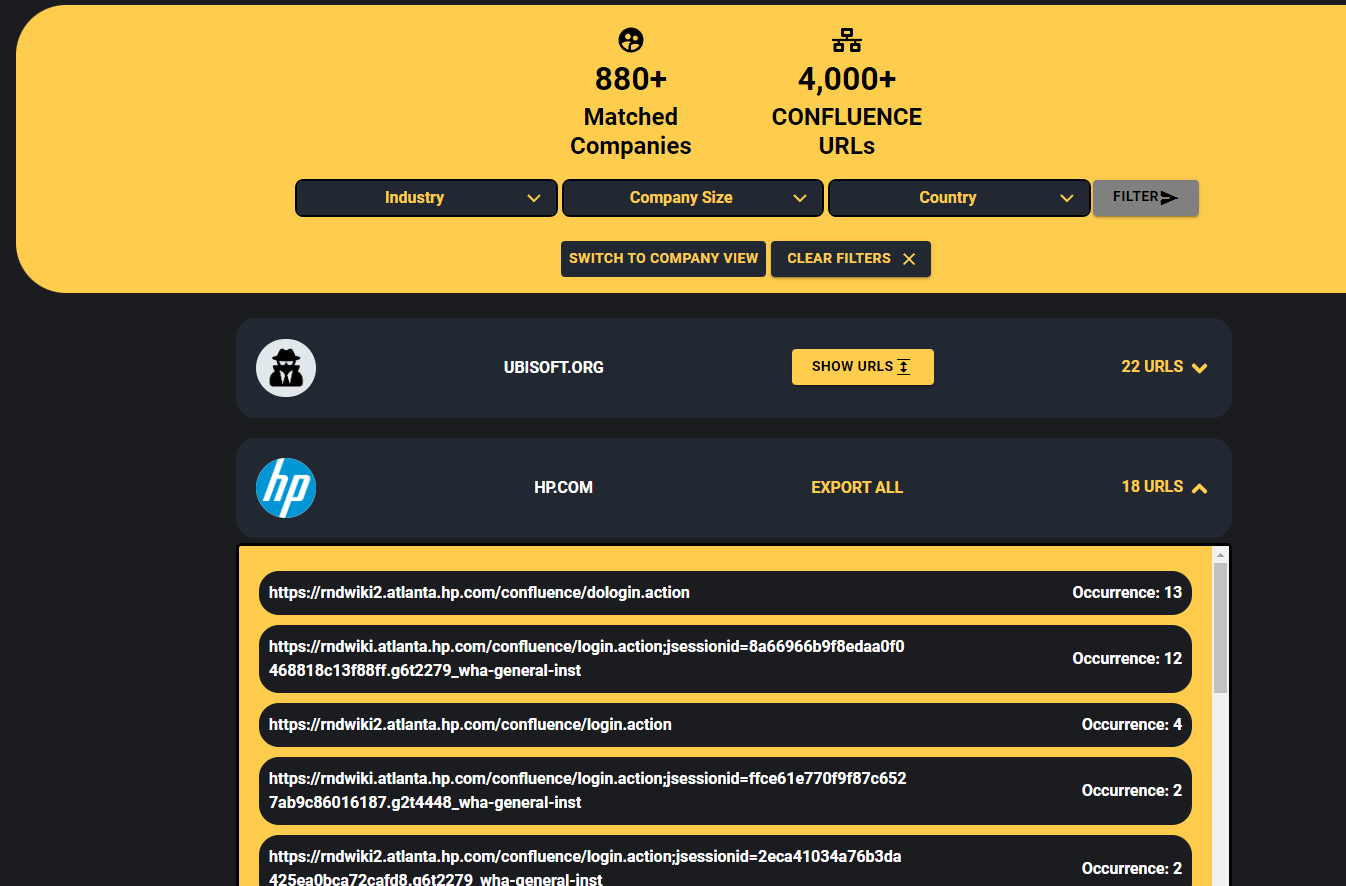Export all HP.COM URLs

(857, 487)
